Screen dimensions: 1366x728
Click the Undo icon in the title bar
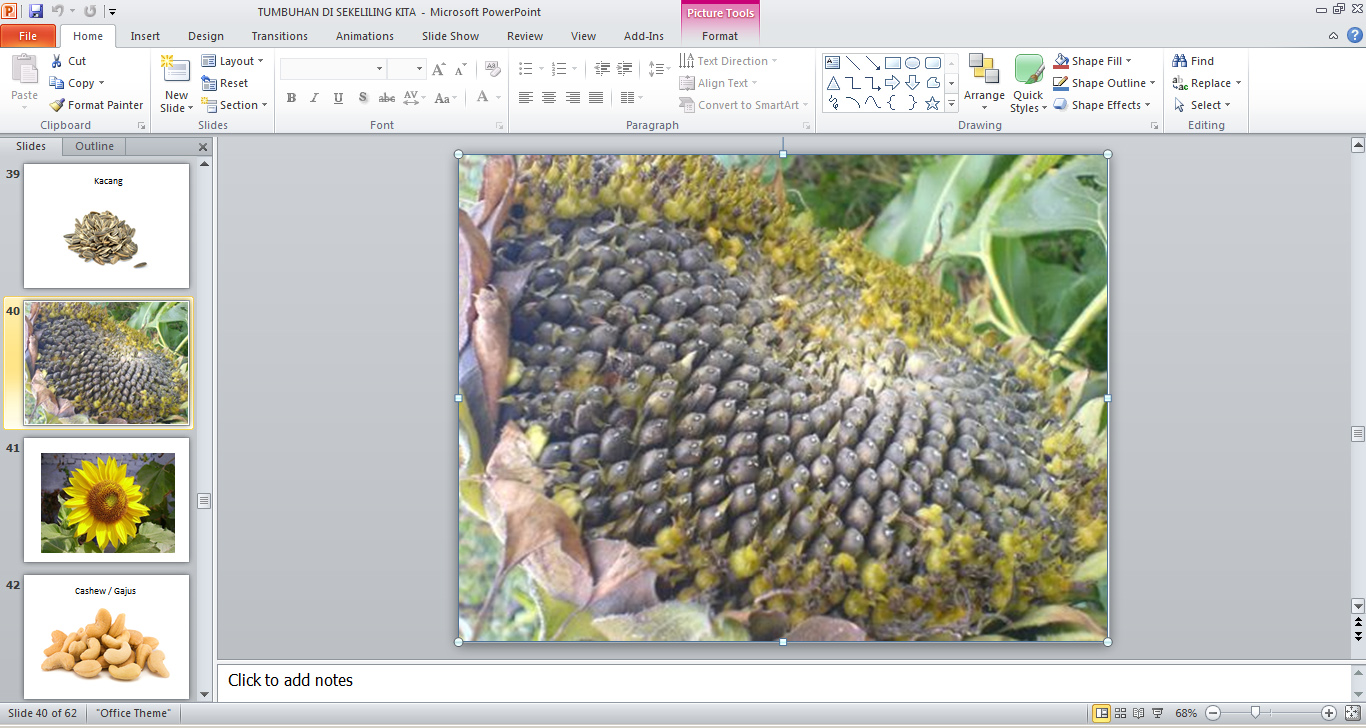coord(58,11)
